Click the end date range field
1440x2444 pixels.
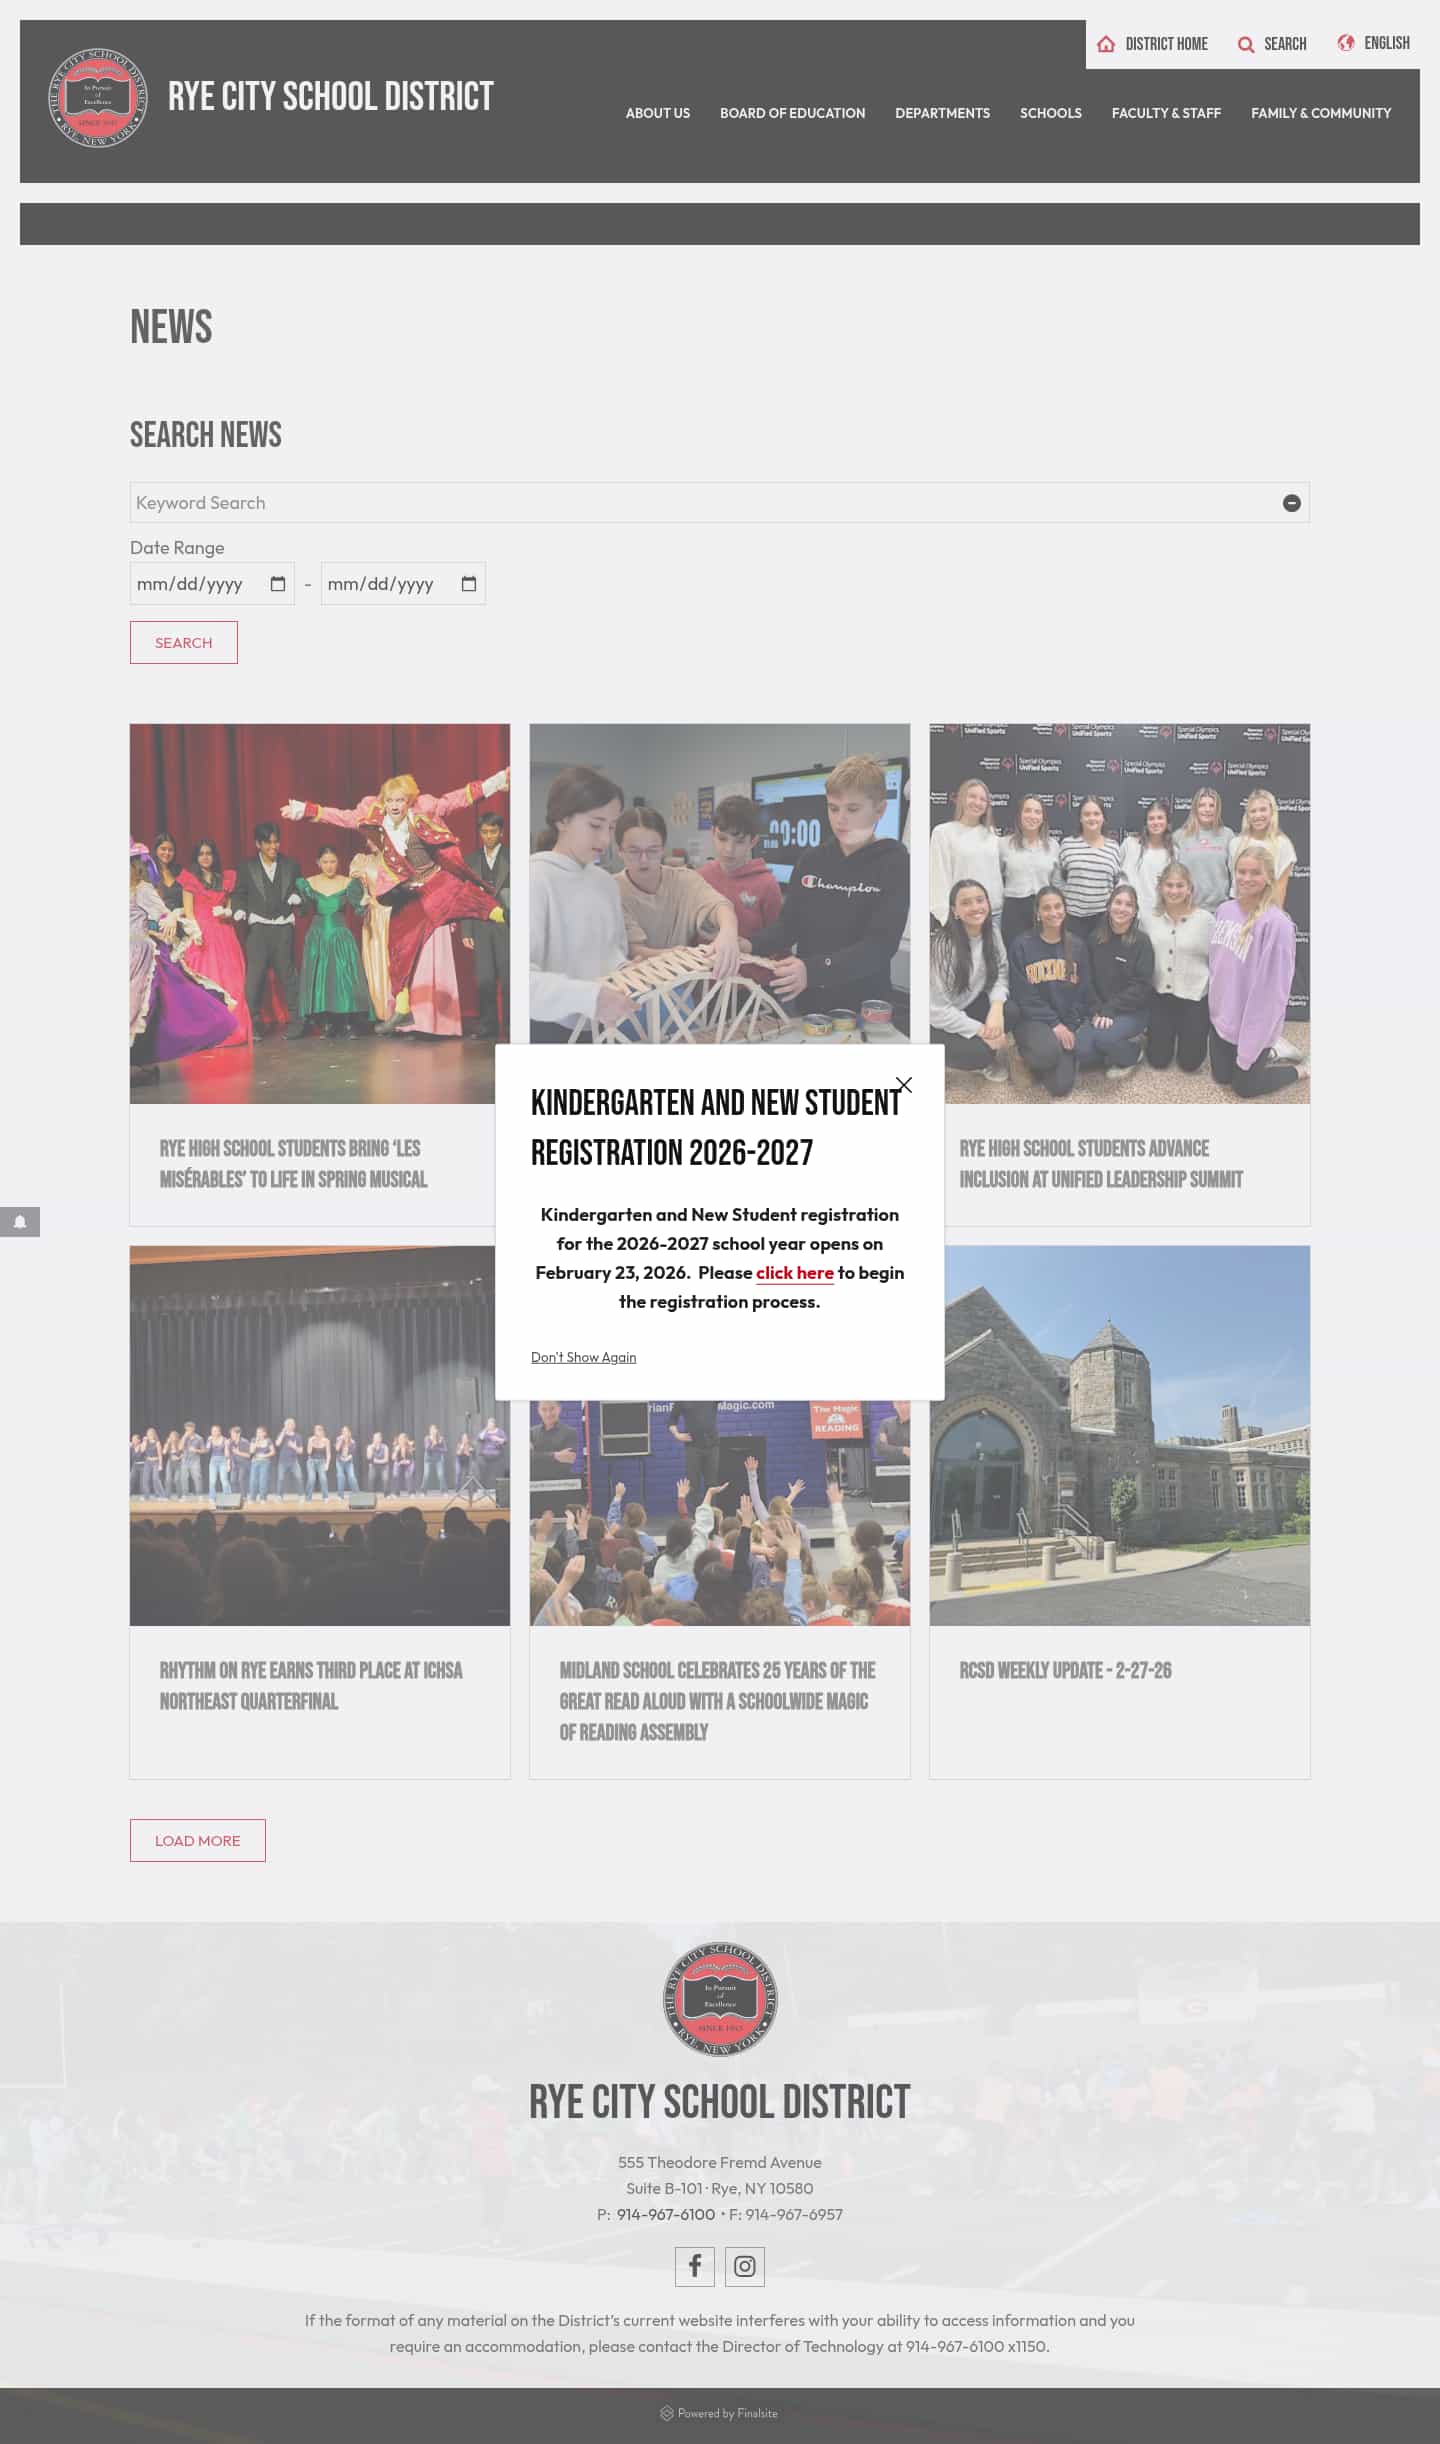[403, 584]
